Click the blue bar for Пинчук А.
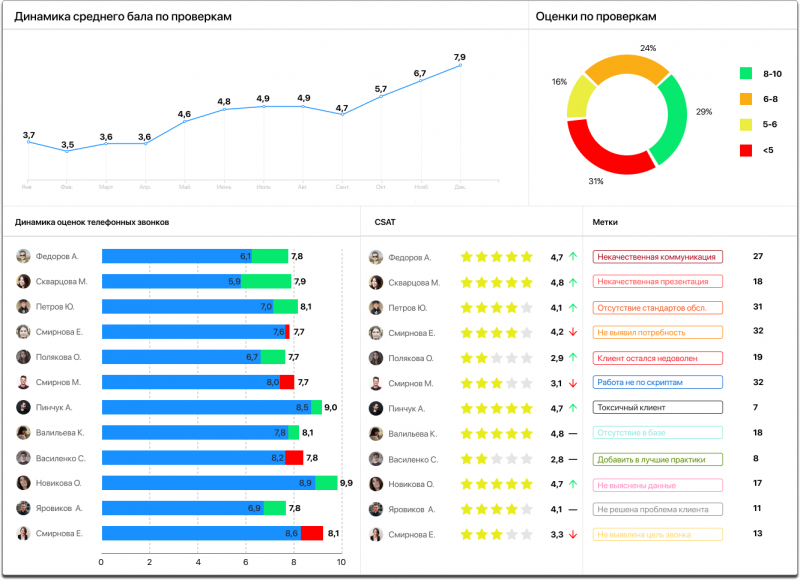Image resolution: width=800 pixels, height=580 pixels. (x=200, y=408)
